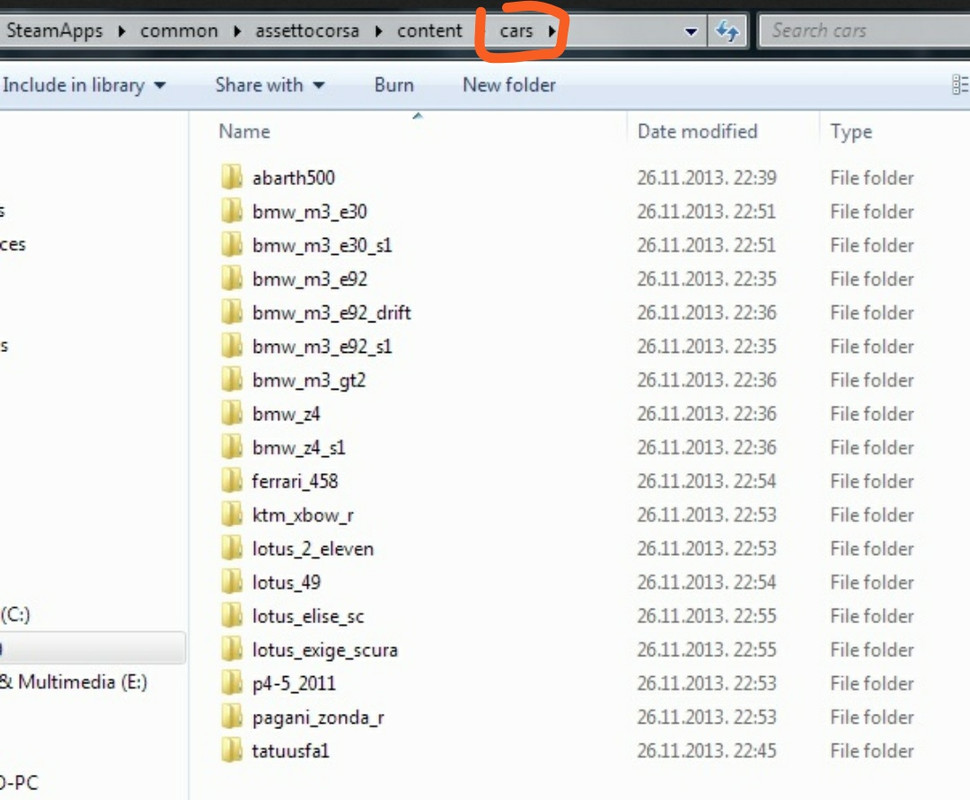970x800 pixels.
Task: Expand the arrow after common
Action: point(237,30)
